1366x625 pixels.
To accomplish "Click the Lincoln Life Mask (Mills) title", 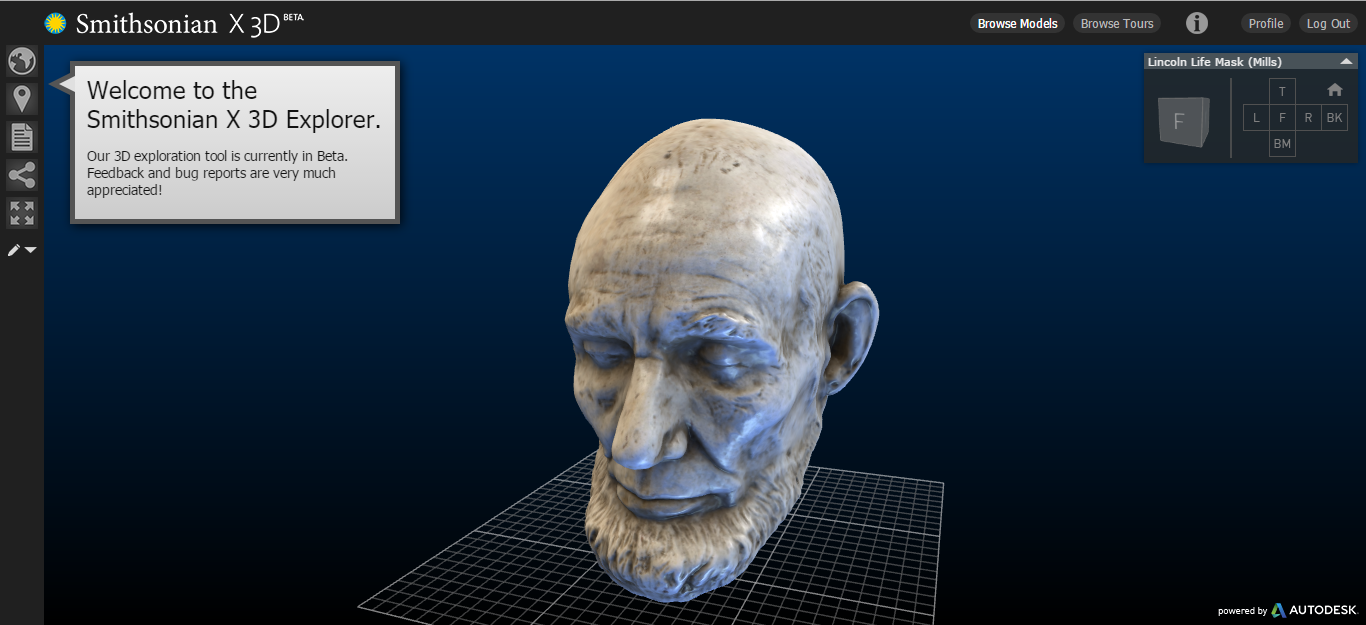I will click(1214, 62).
